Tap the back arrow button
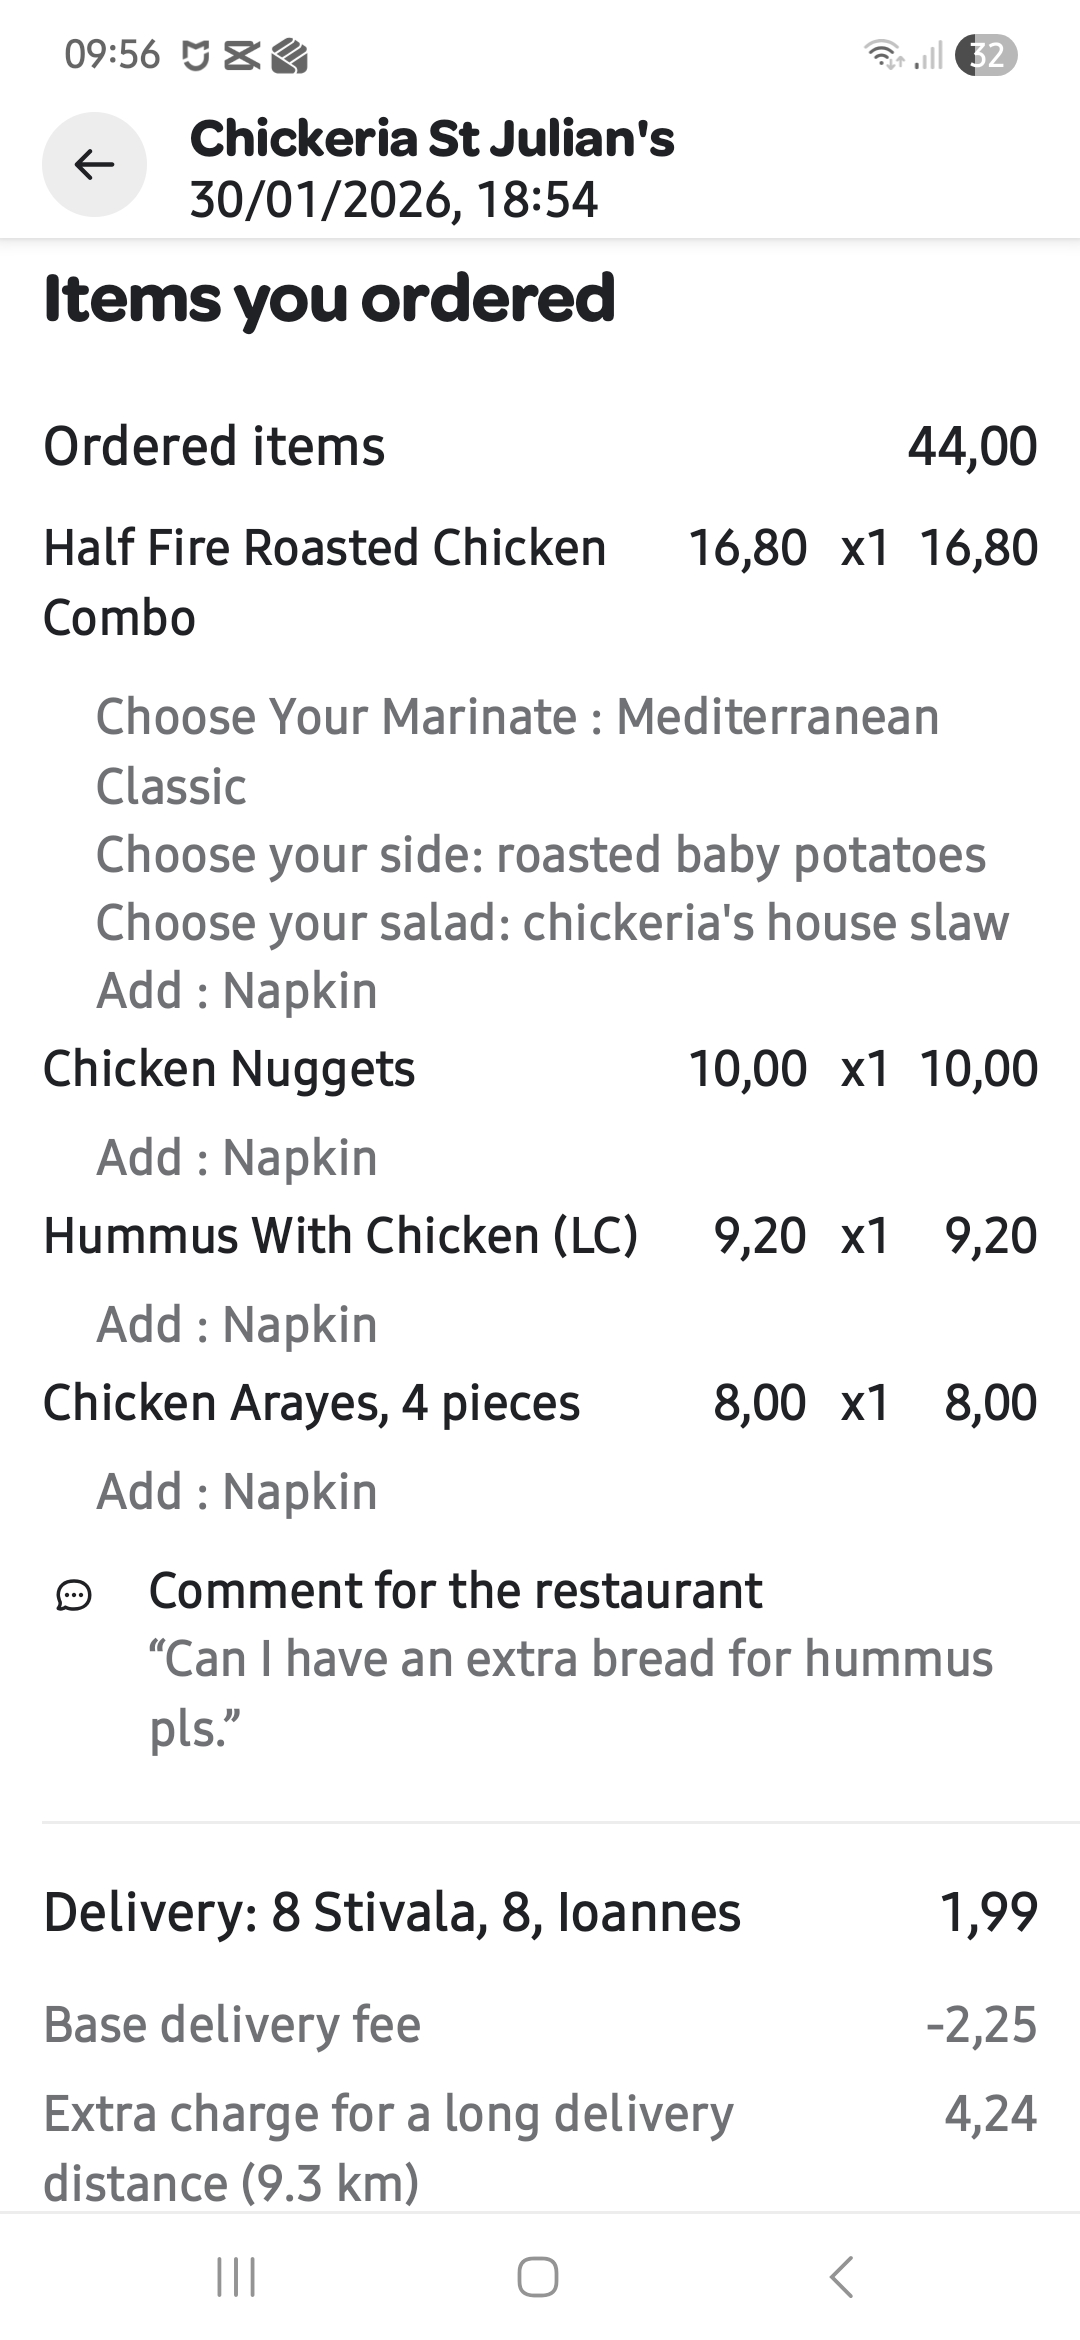Screen dimensions: 1080x2340 94,164
